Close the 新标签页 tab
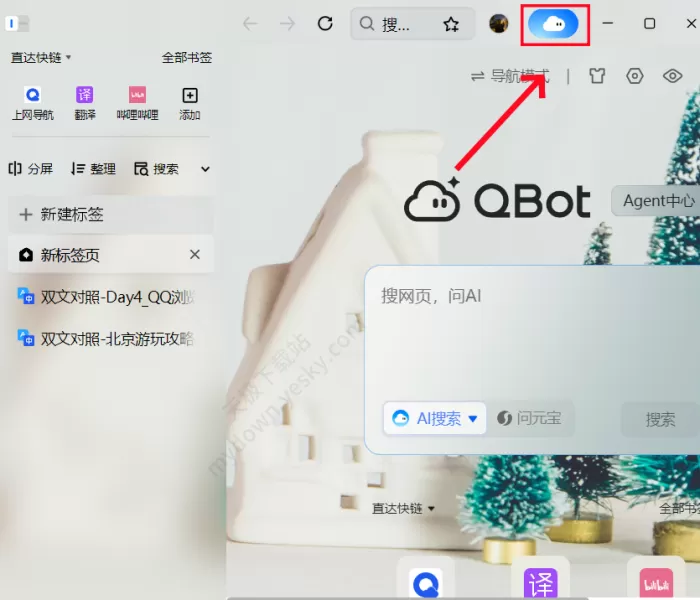Screen dimensions: 700x600 [x=195, y=254]
